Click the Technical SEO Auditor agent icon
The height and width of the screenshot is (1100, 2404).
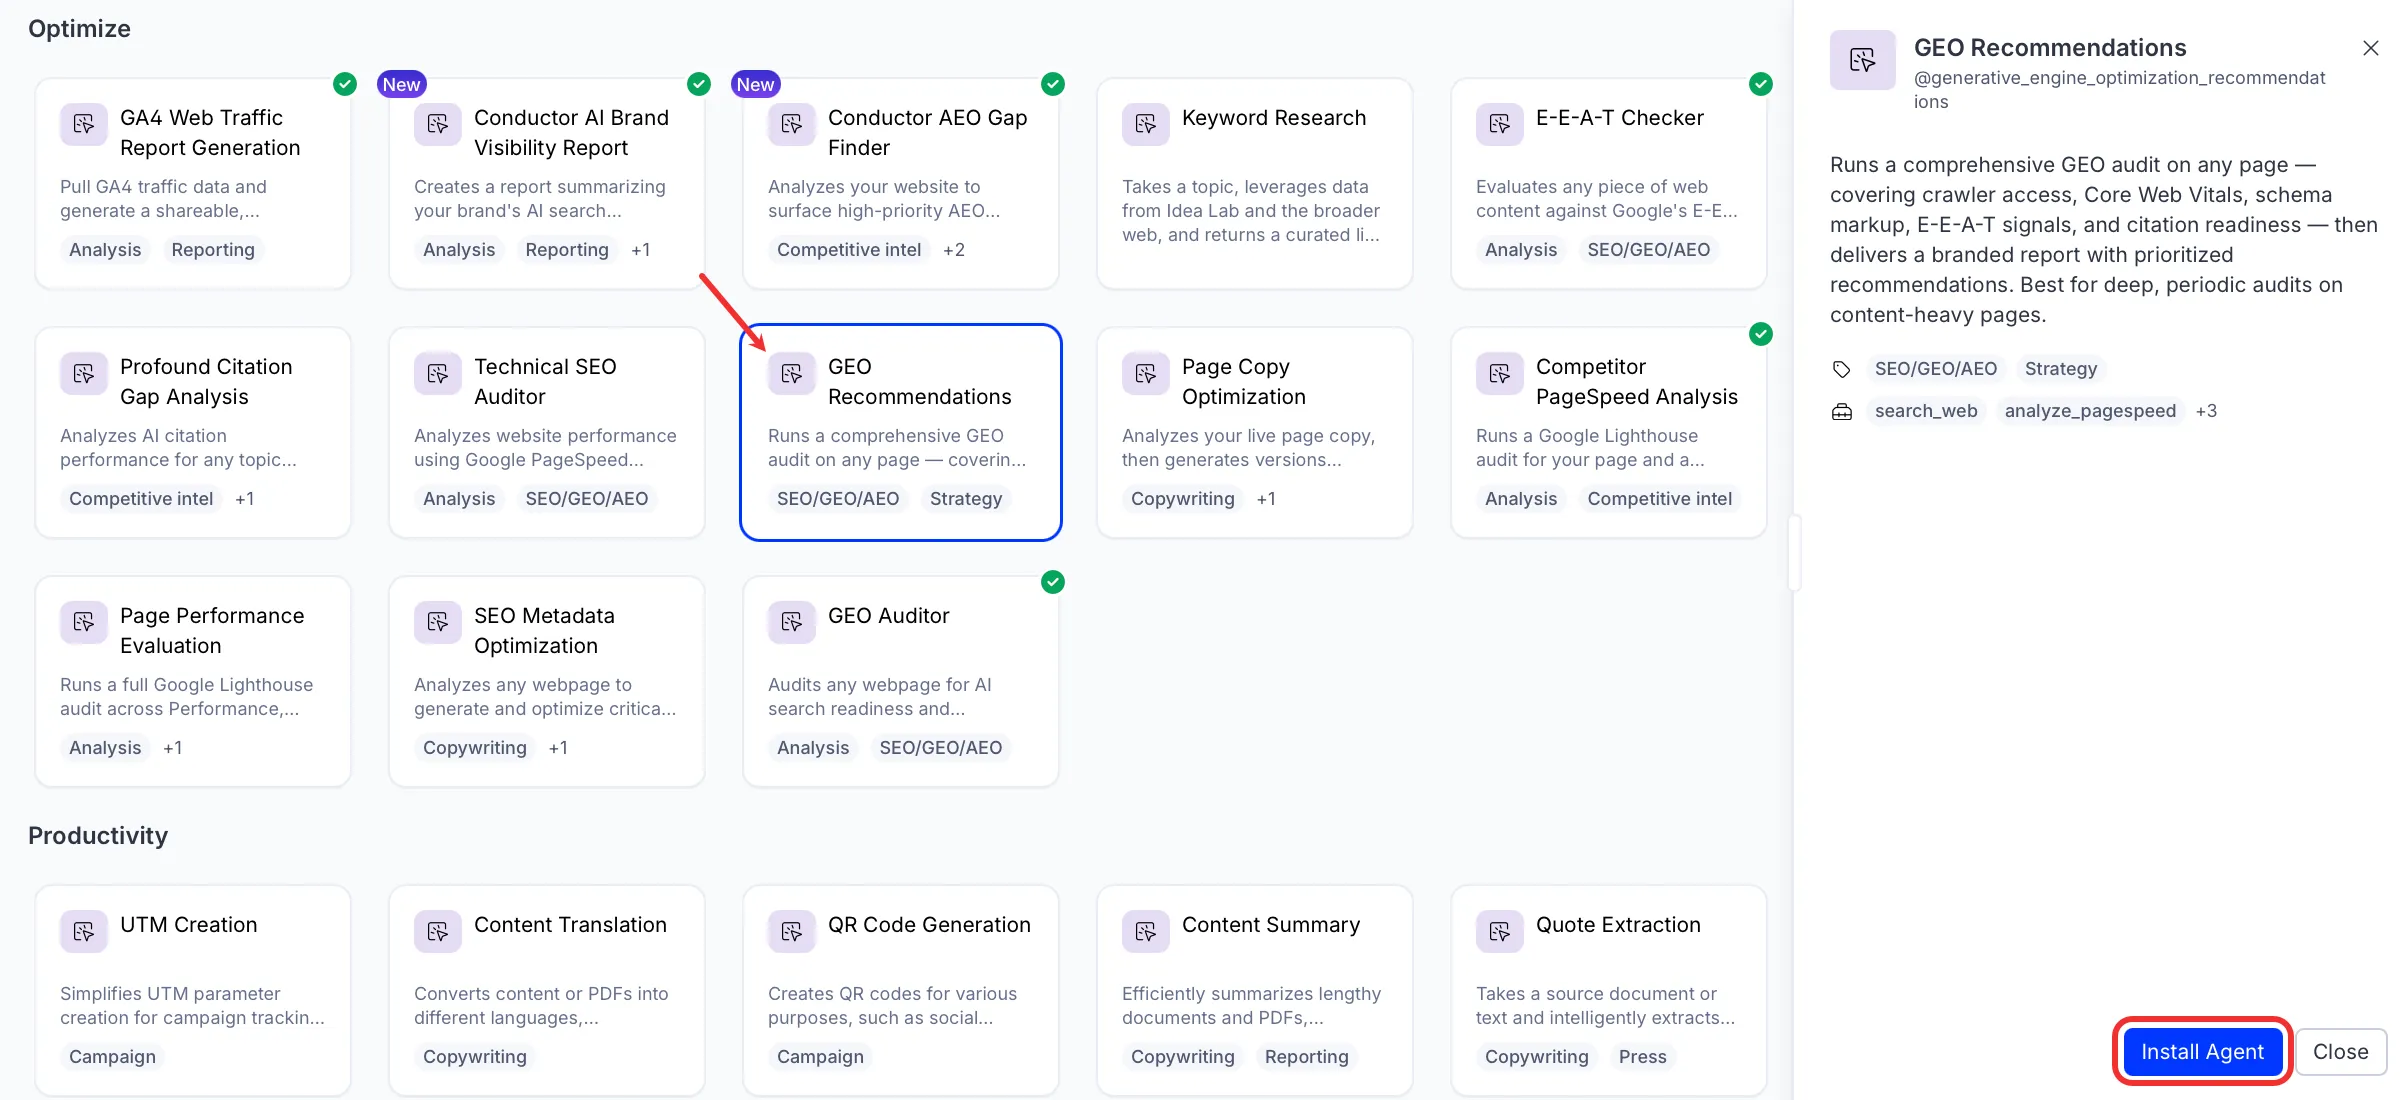438,373
